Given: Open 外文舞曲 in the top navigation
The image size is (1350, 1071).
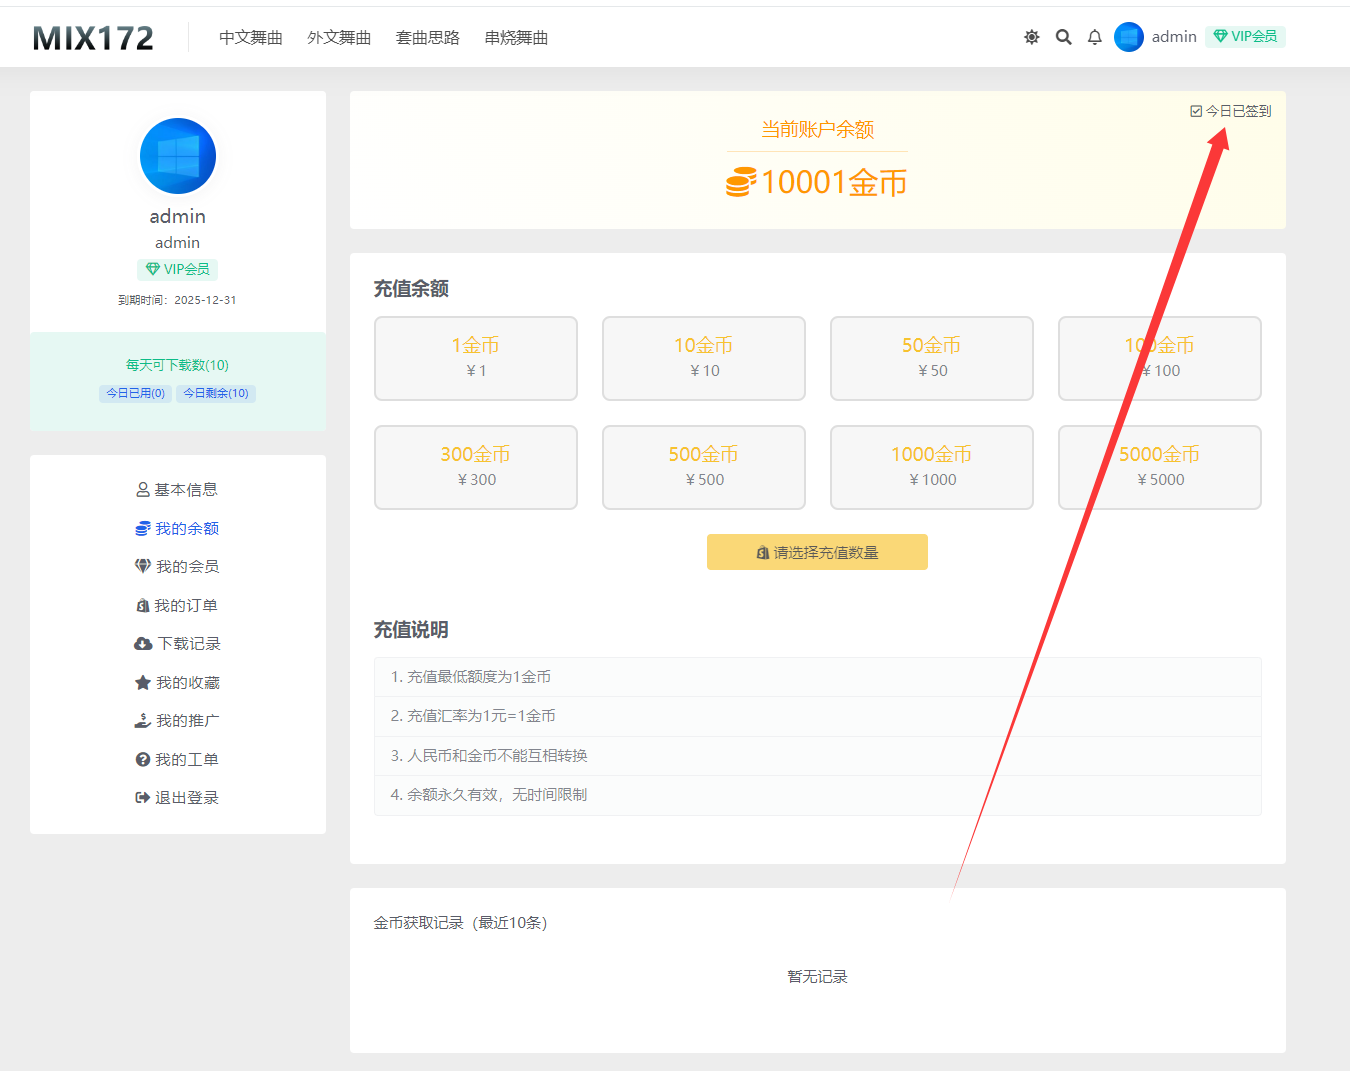Looking at the screenshot, I should (x=339, y=38).
